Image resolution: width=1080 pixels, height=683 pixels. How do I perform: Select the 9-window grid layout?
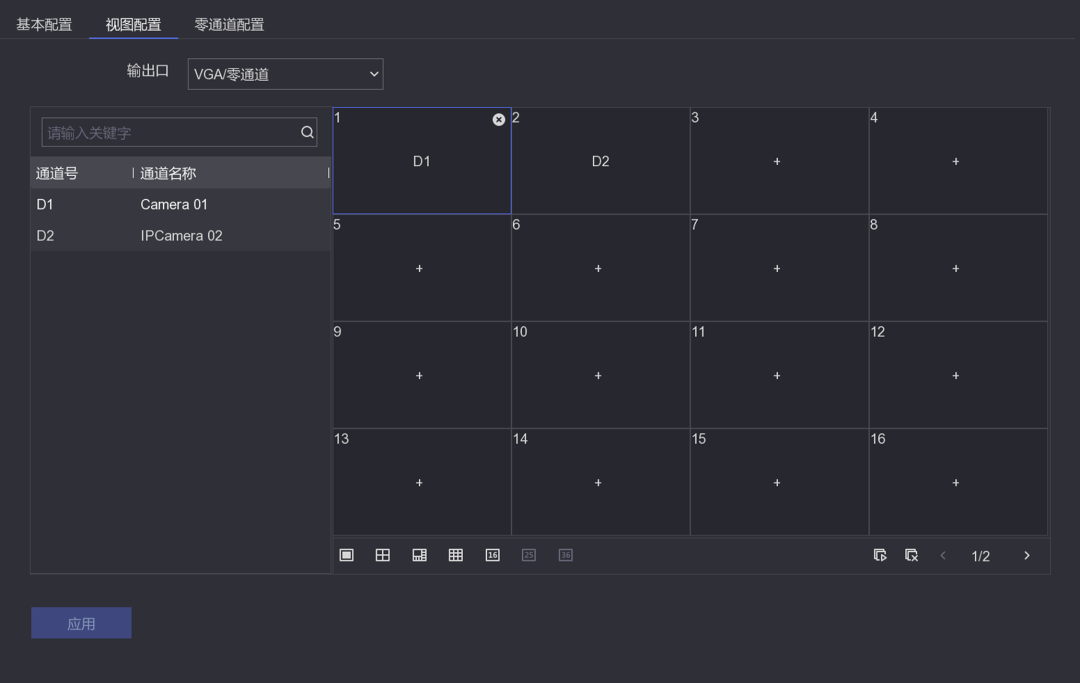pos(456,555)
